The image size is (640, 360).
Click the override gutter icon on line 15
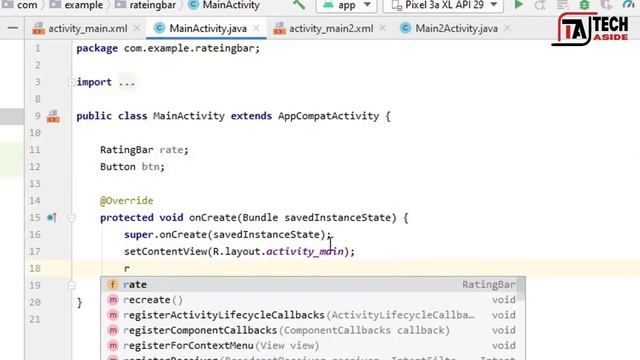click(x=52, y=218)
